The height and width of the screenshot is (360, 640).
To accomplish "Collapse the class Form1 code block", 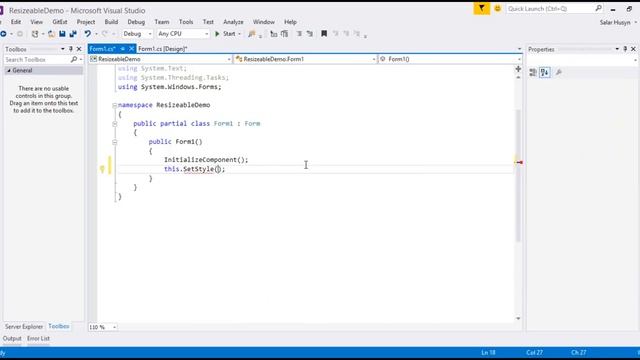I will (115, 124).
